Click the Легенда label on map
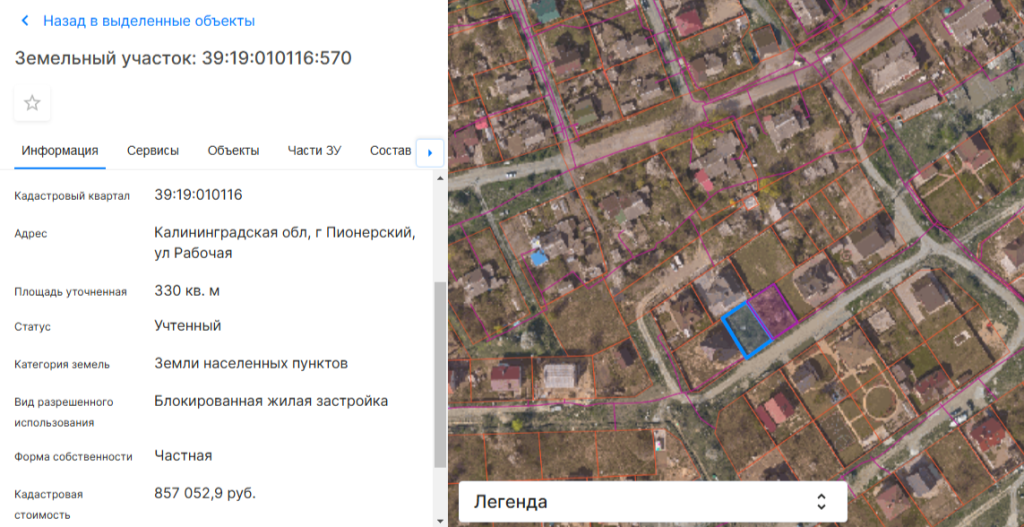The width and height of the screenshot is (1024, 527). (510, 502)
